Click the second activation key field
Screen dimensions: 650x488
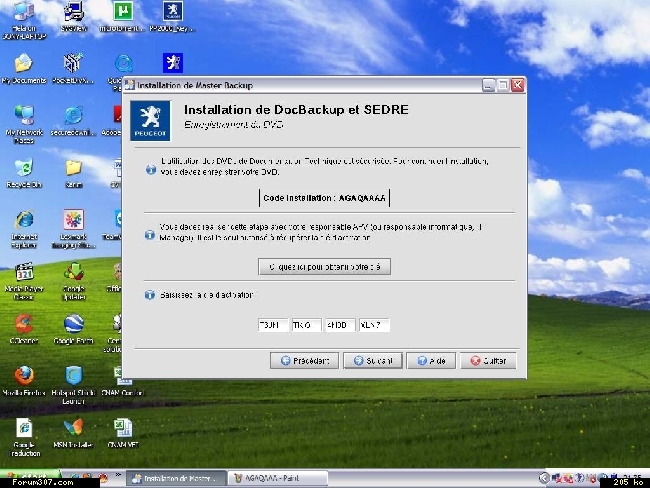[306, 325]
